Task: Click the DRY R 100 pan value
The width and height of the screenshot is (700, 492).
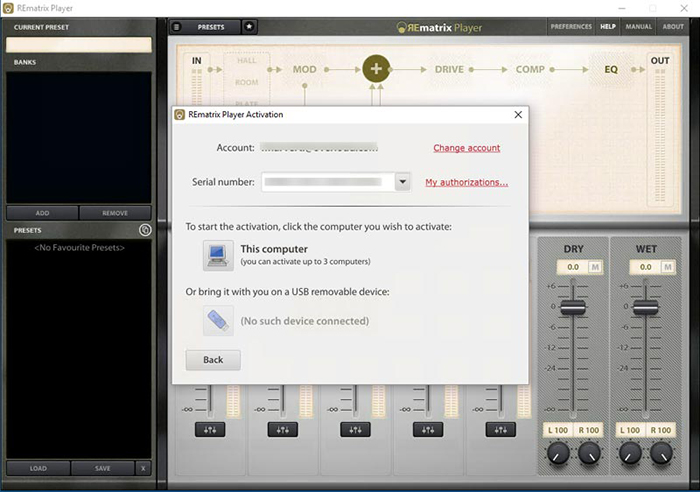Action: [x=588, y=430]
